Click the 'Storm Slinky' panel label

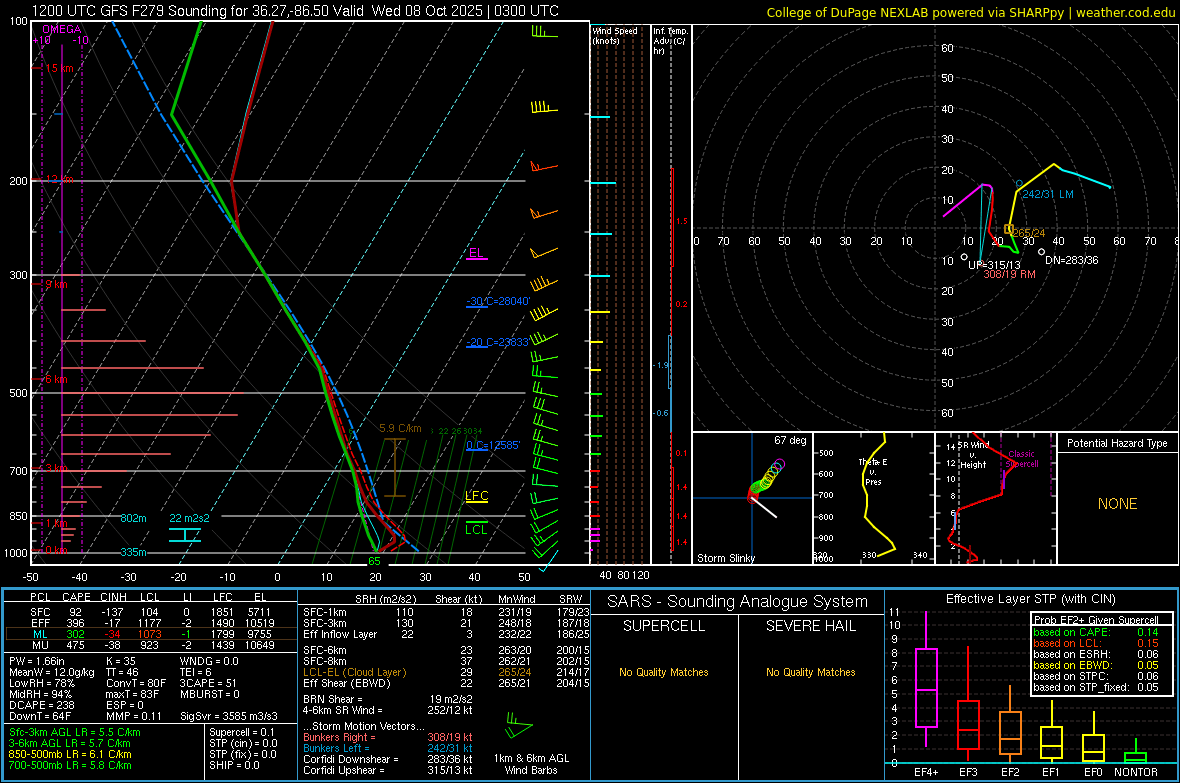click(x=725, y=558)
